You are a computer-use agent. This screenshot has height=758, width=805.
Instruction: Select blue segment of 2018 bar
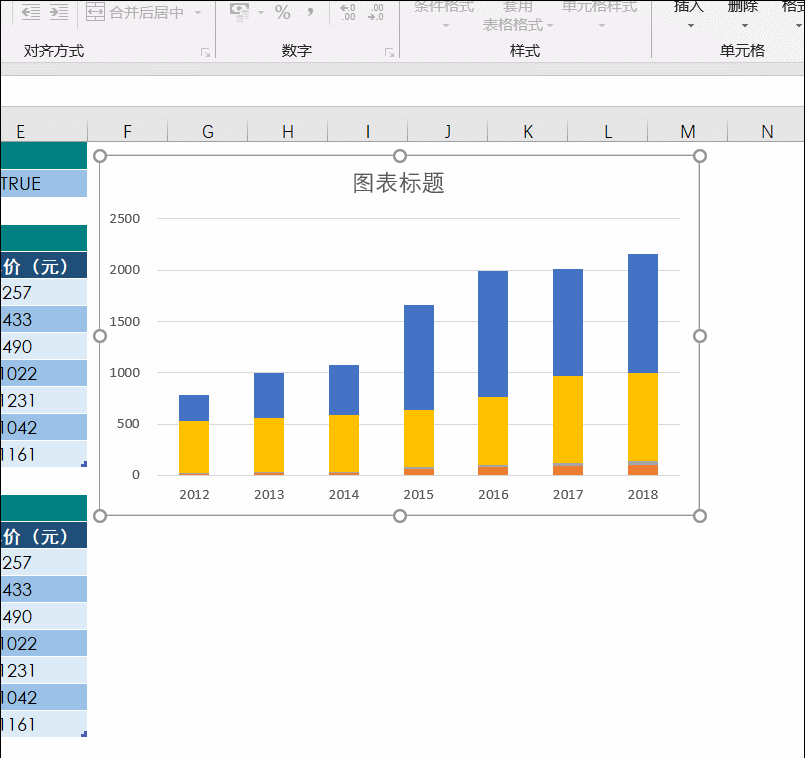pyautogui.click(x=643, y=313)
